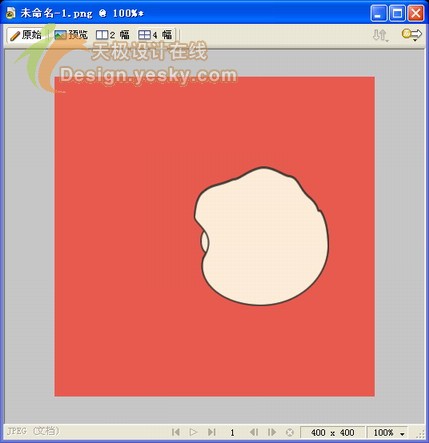Viewport: 429px width, 443px height.
Task: Click the stop/cancel circle icon
Action: pyautogui.click(x=290, y=432)
